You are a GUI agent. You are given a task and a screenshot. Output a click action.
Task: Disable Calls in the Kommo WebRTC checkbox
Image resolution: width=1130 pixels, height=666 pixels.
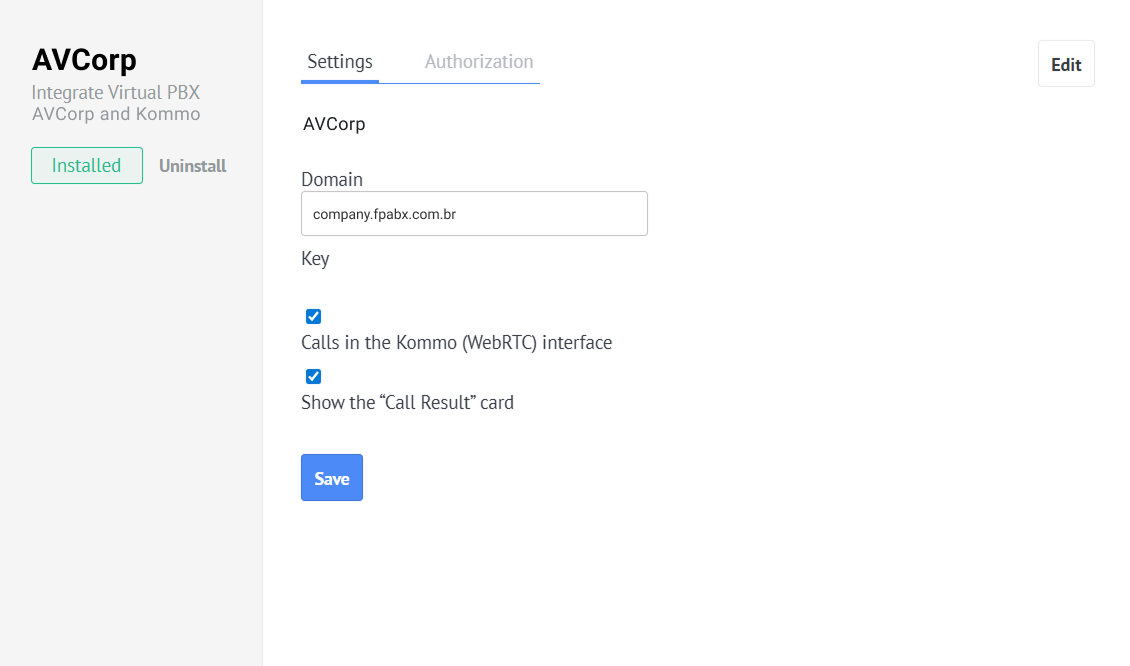[313, 317]
